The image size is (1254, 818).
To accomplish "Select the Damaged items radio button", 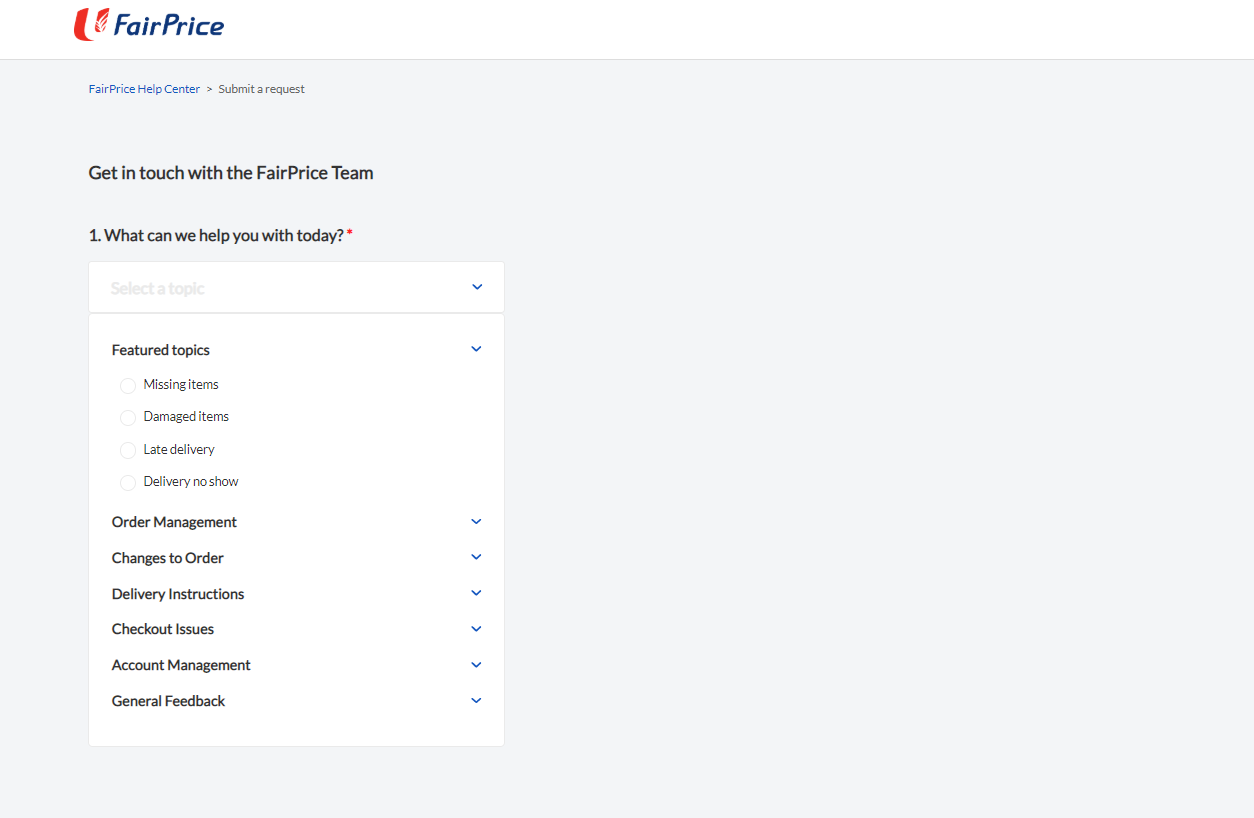I will pyautogui.click(x=128, y=418).
